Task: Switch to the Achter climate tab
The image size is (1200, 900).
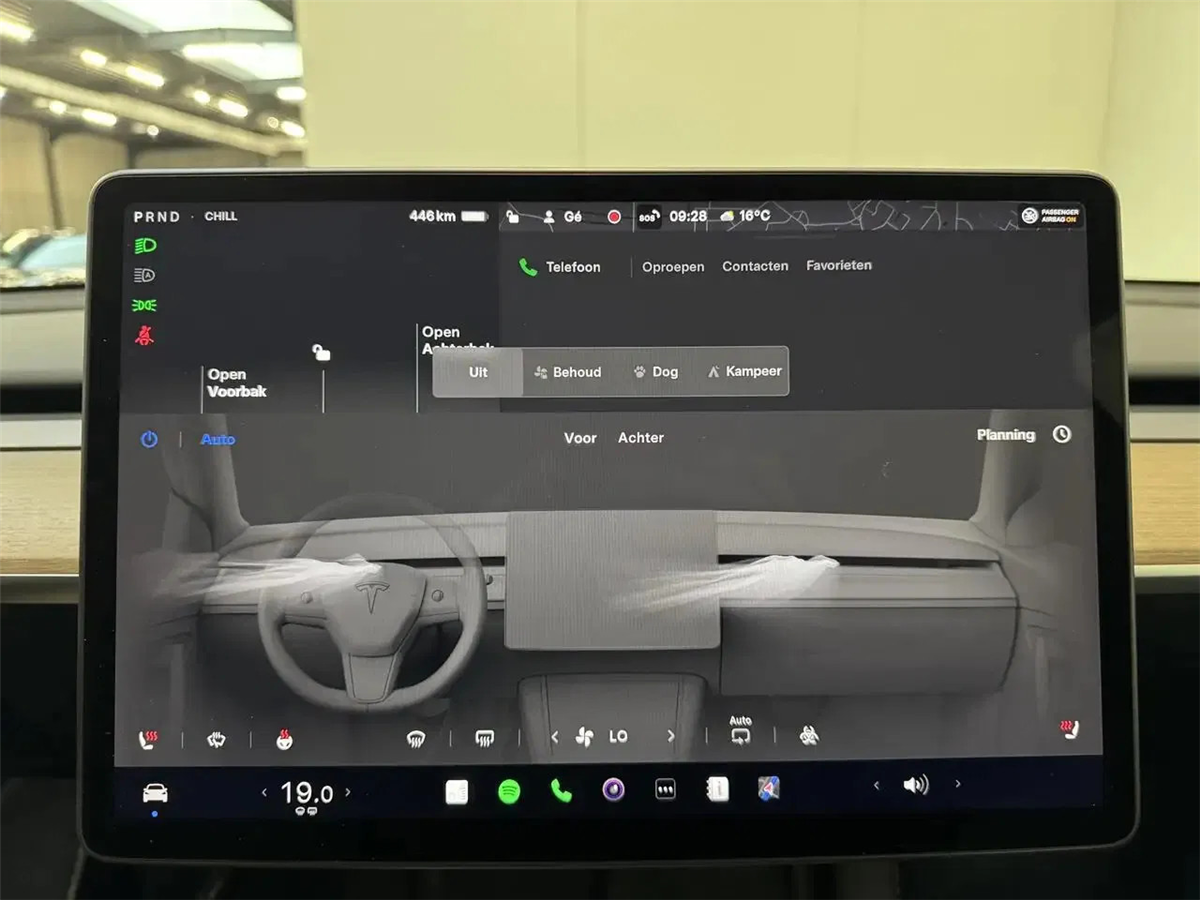Action: click(640, 438)
